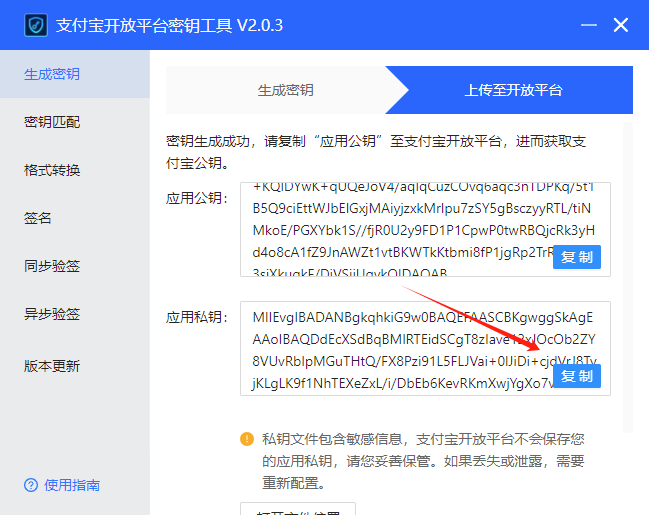The width and height of the screenshot is (649, 515).
Task: Click the 密钥生成成功 instruction text
Action: 376,152
